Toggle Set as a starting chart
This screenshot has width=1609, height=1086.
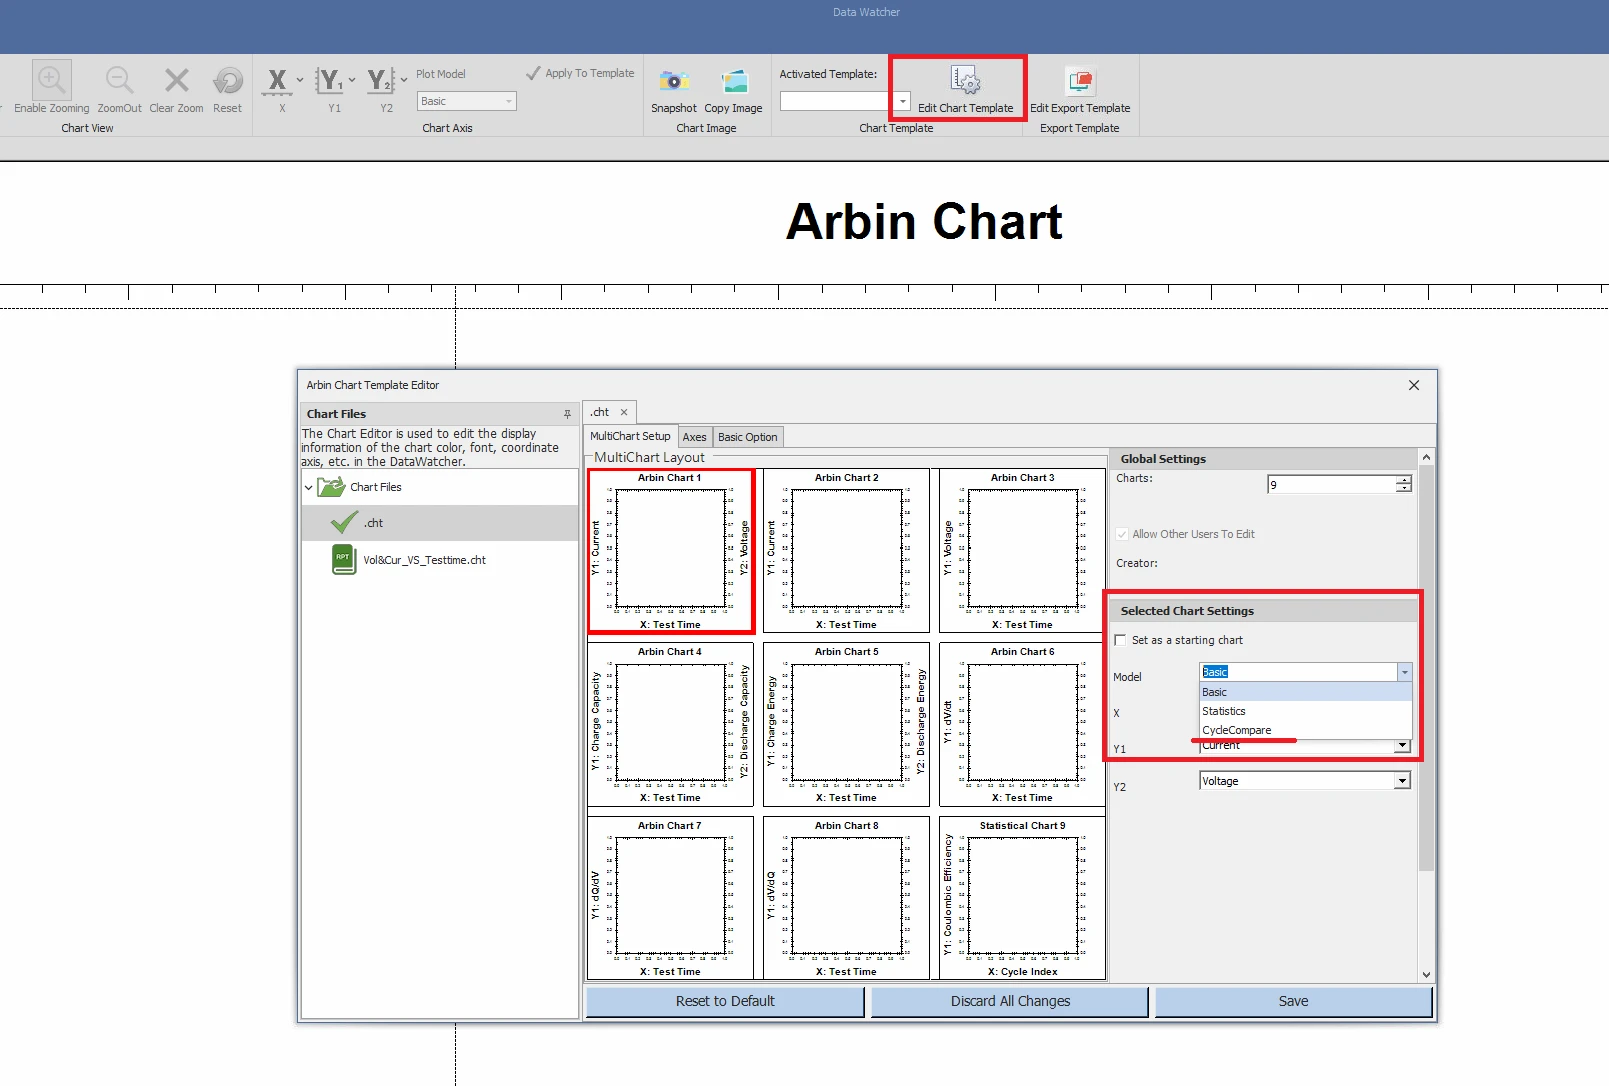[x=1120, y=640]
